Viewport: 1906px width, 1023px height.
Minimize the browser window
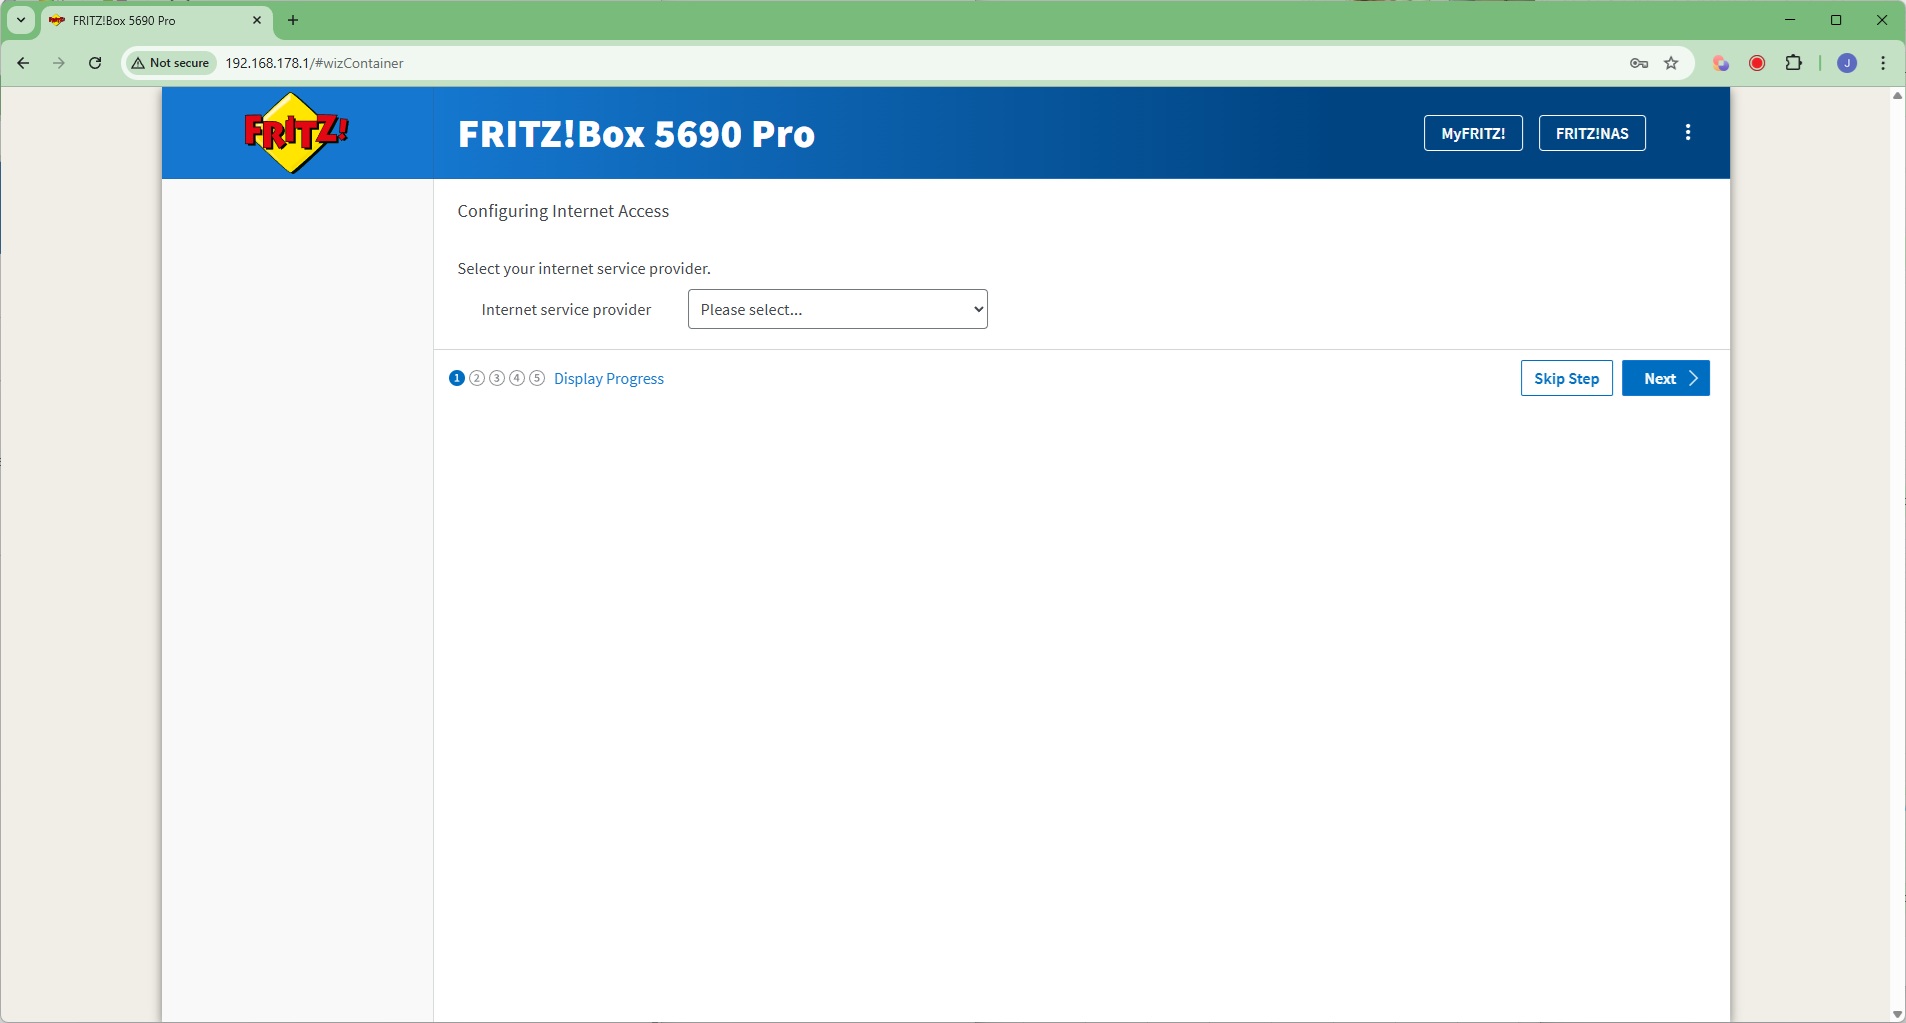coord(1791,20)
